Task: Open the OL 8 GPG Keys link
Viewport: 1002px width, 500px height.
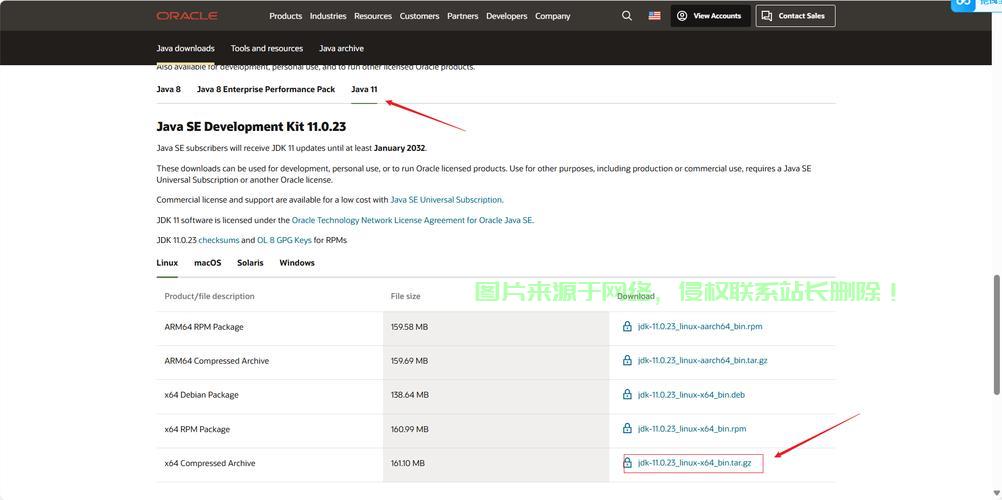Action: [x=284, y=240]
